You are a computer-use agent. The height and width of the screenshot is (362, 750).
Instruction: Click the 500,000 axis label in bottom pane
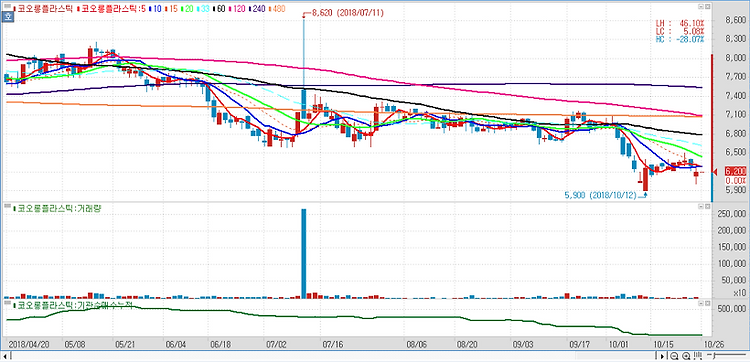[733, 308]
